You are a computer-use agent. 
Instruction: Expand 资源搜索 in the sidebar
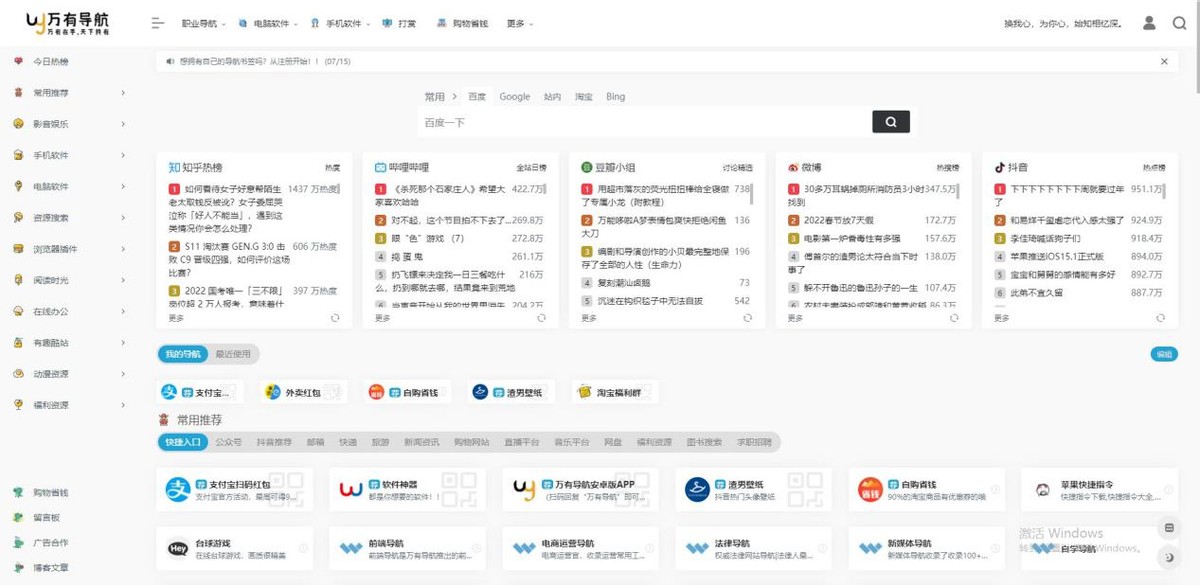[x=123, y=218]
